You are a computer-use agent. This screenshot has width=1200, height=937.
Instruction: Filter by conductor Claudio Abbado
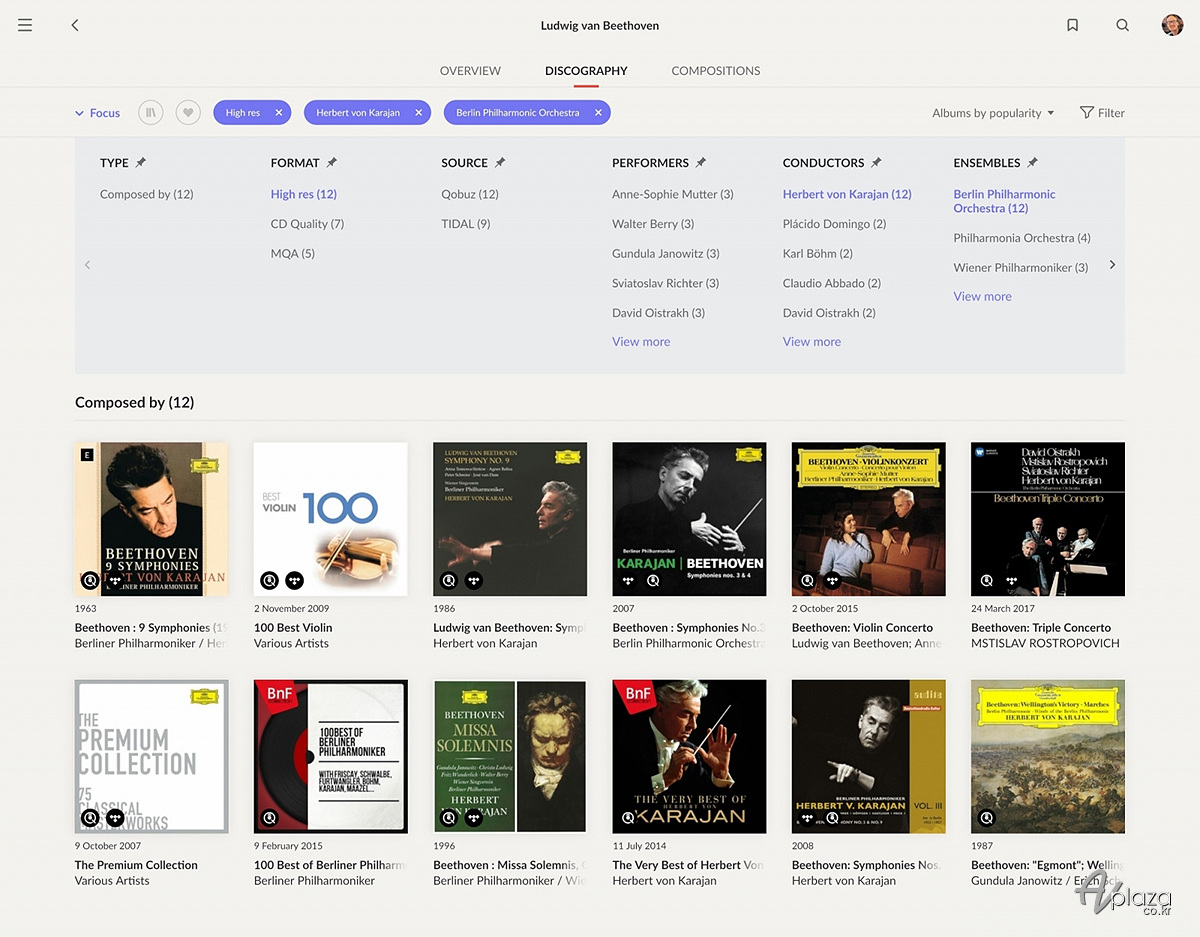click(832, 283)
